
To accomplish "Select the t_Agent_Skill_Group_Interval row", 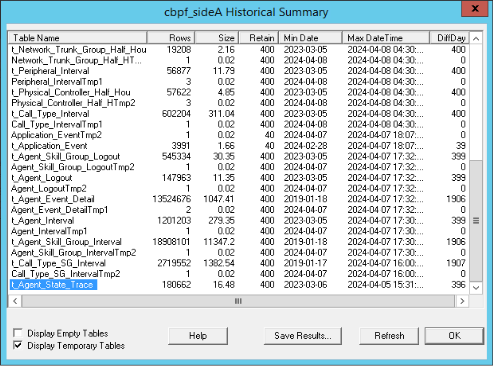I will 239,242.
